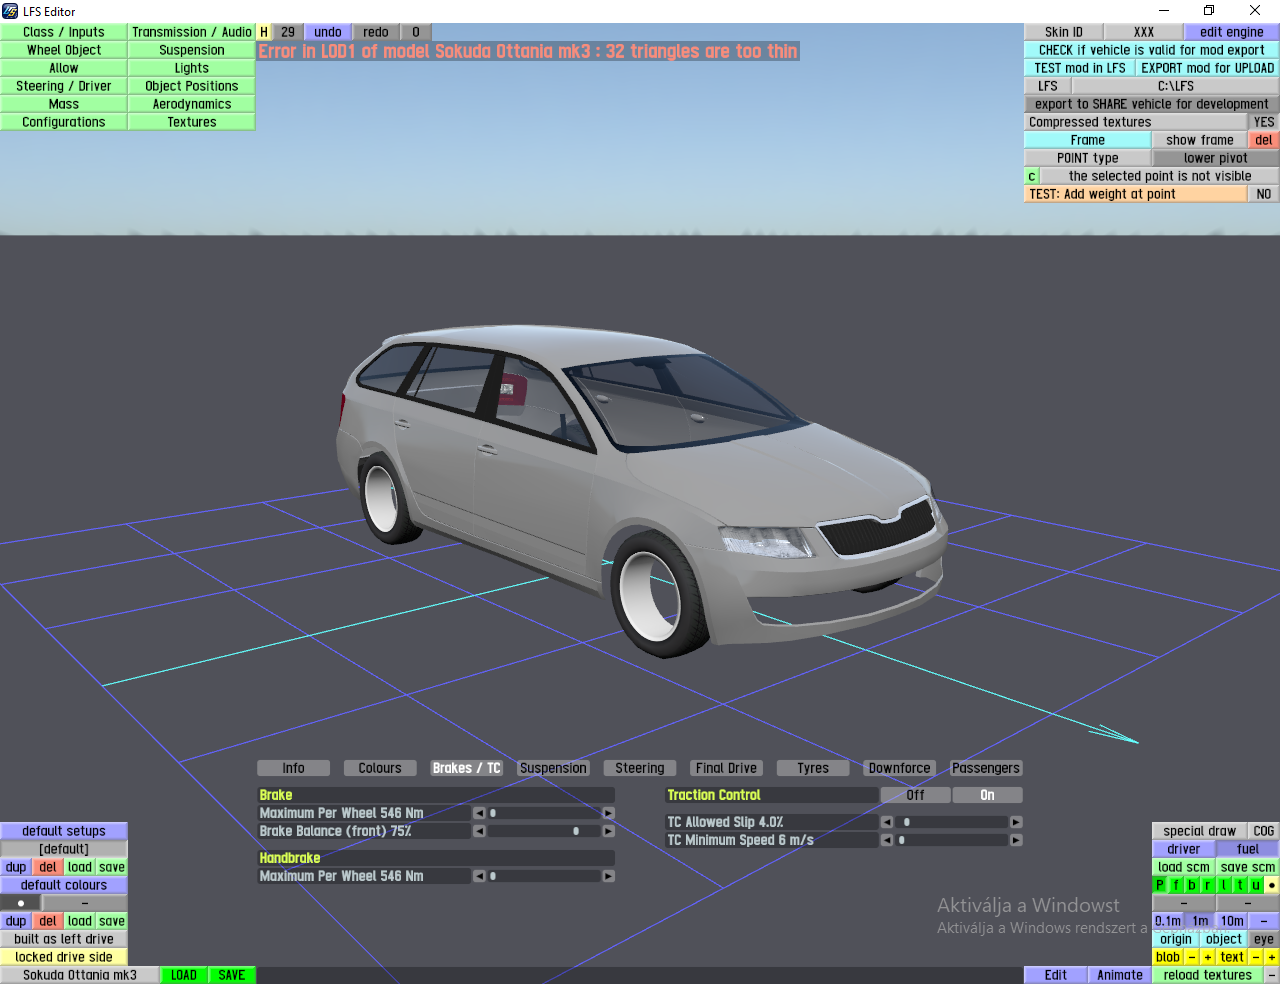Adjust TC Minimum Speed slider
This screenshot has height=984, width=1280.
coord(952,840)
